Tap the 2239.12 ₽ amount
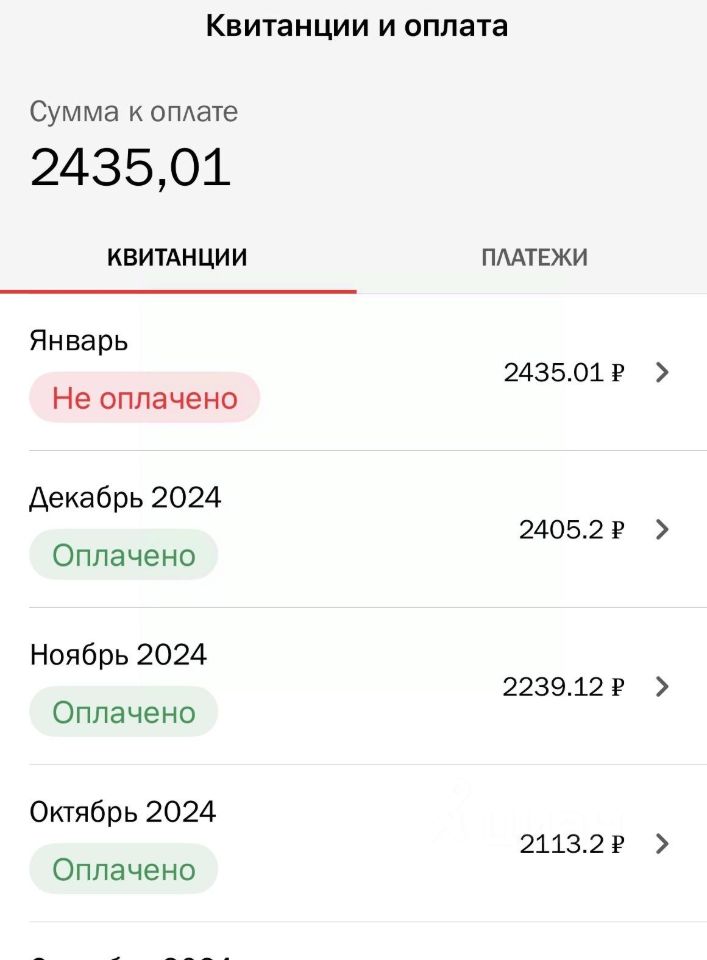The width and height of the screenshot is (707, 960). [564, 687]
